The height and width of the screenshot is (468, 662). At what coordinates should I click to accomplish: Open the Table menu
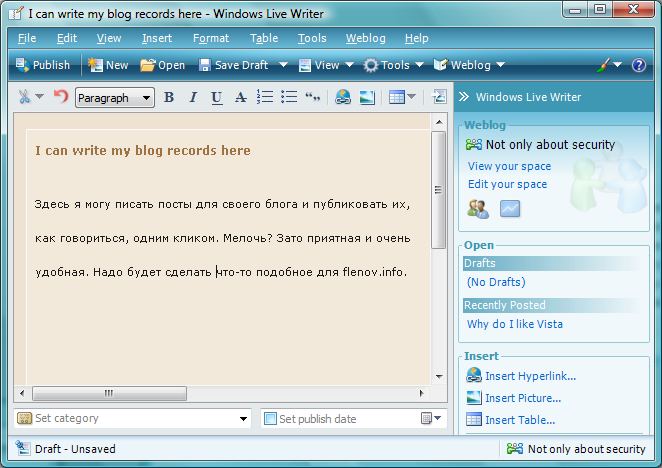(x=264, y=38)
